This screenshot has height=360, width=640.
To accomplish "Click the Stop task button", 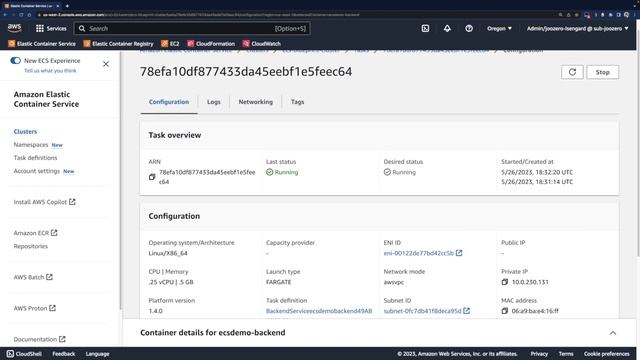I will tap(602, 72).
